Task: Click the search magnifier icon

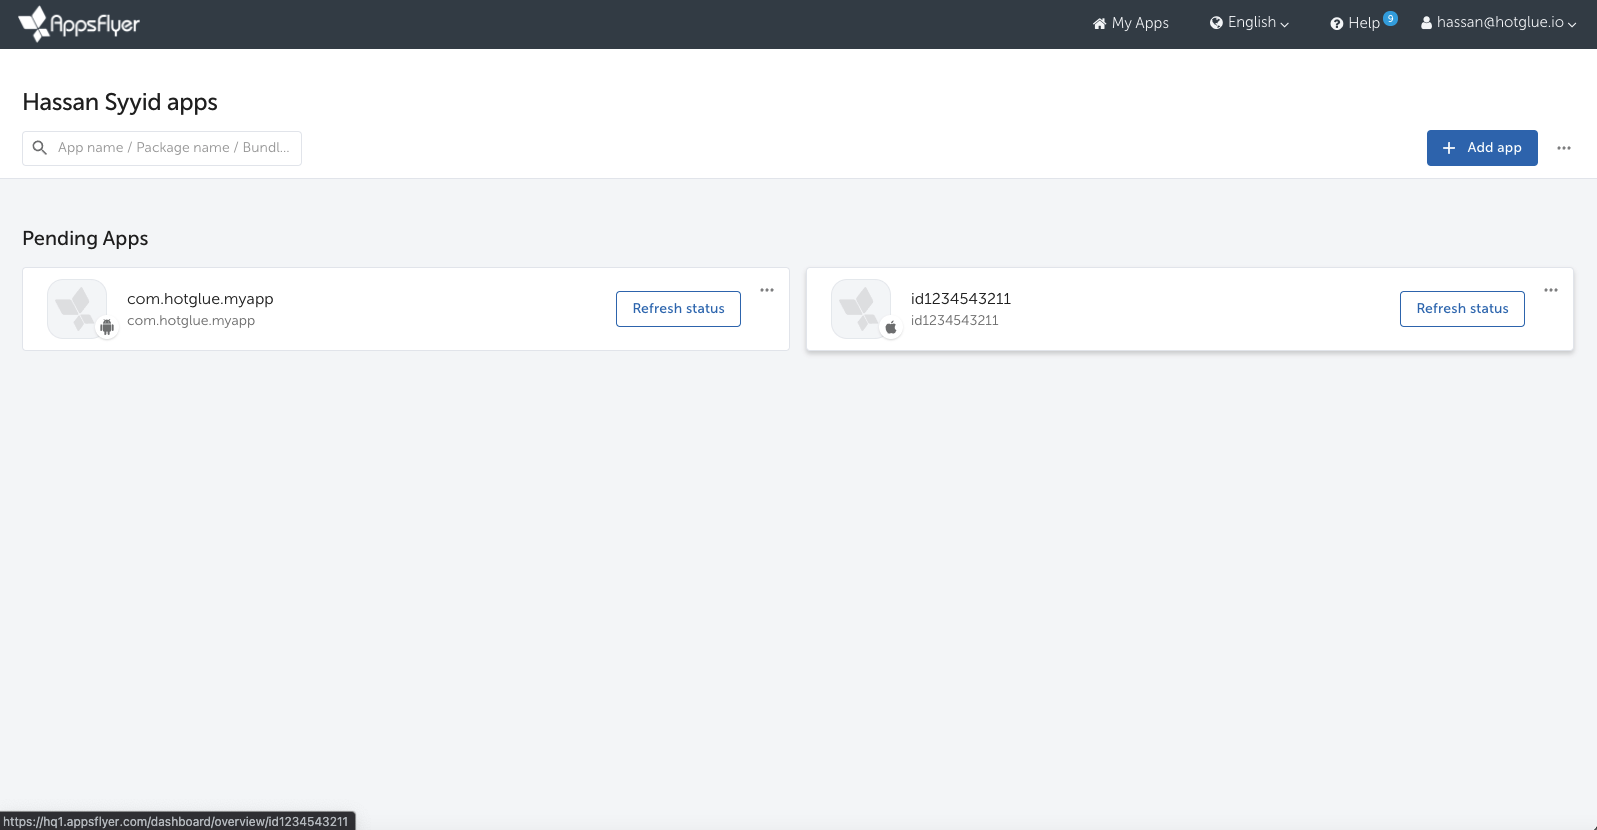Action: 40,148
